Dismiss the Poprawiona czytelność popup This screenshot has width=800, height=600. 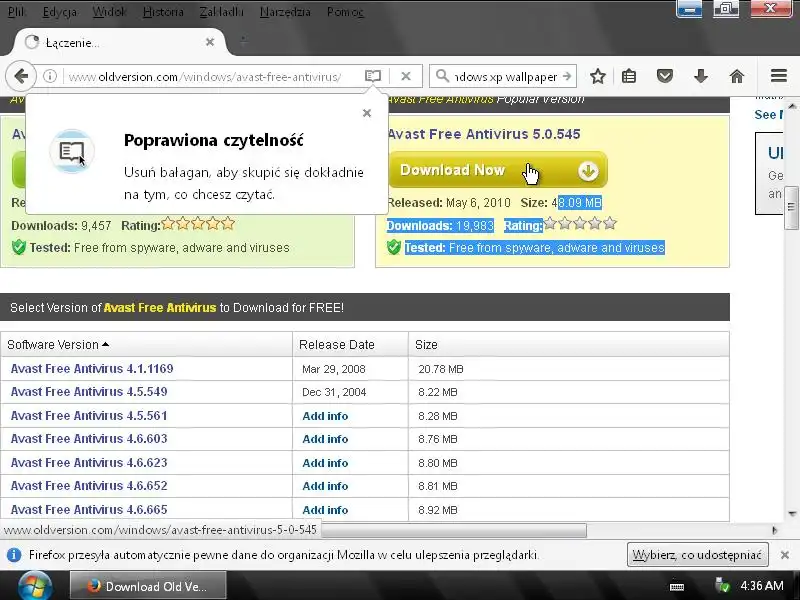tap(367, 113)
